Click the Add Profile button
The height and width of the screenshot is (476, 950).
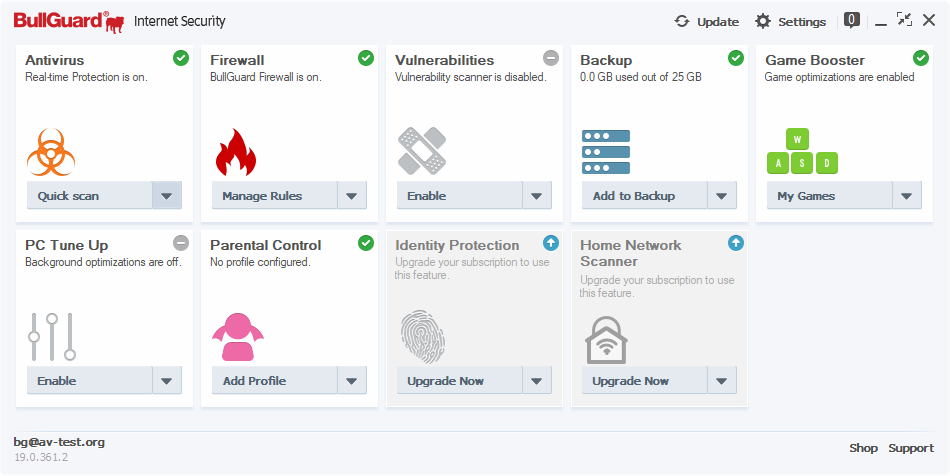[269, 381]
